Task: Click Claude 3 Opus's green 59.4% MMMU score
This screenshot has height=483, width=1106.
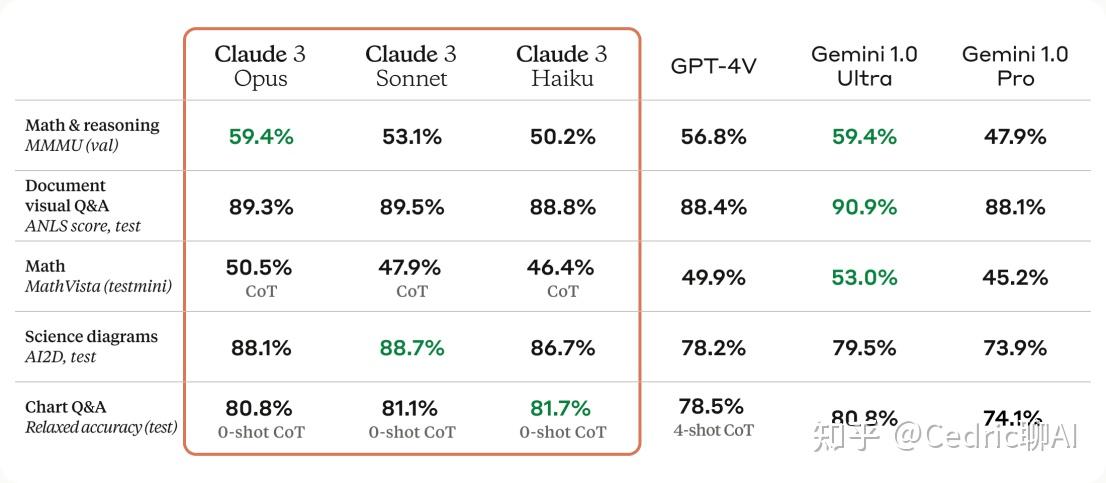Action: (261, 136)
